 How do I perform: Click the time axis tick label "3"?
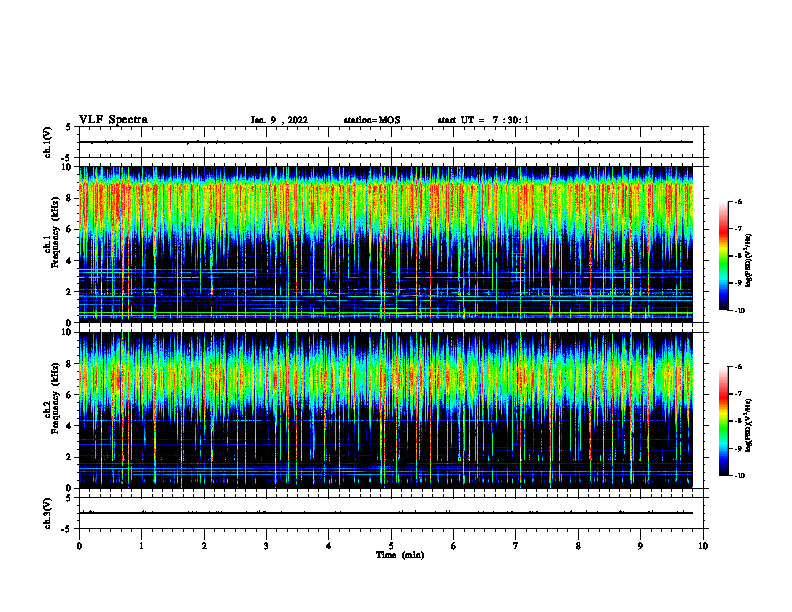tap(266, 546)
